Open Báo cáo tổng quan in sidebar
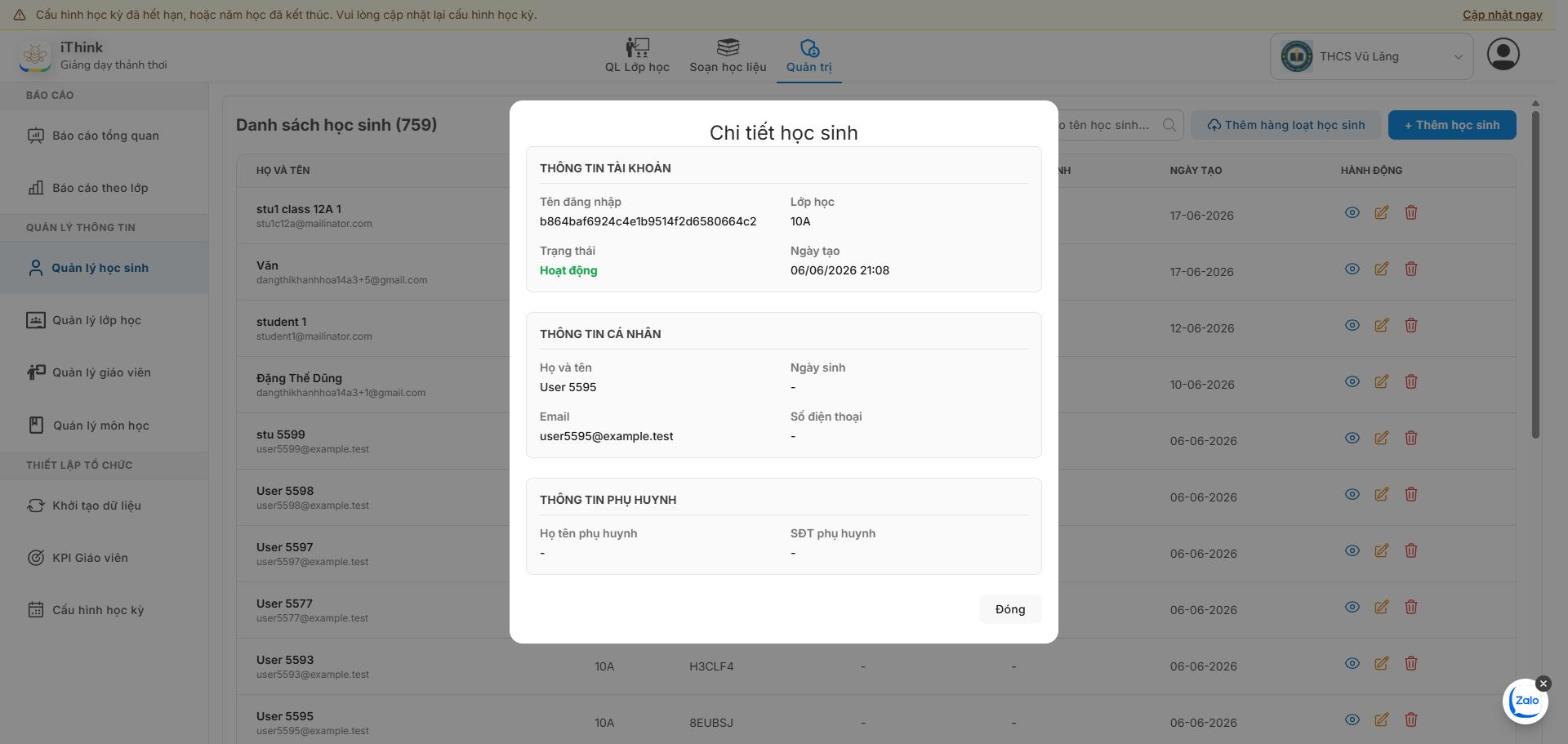The height and width of the screenshot is (744, 1568). pyautogui.click(x=104, y=136)
